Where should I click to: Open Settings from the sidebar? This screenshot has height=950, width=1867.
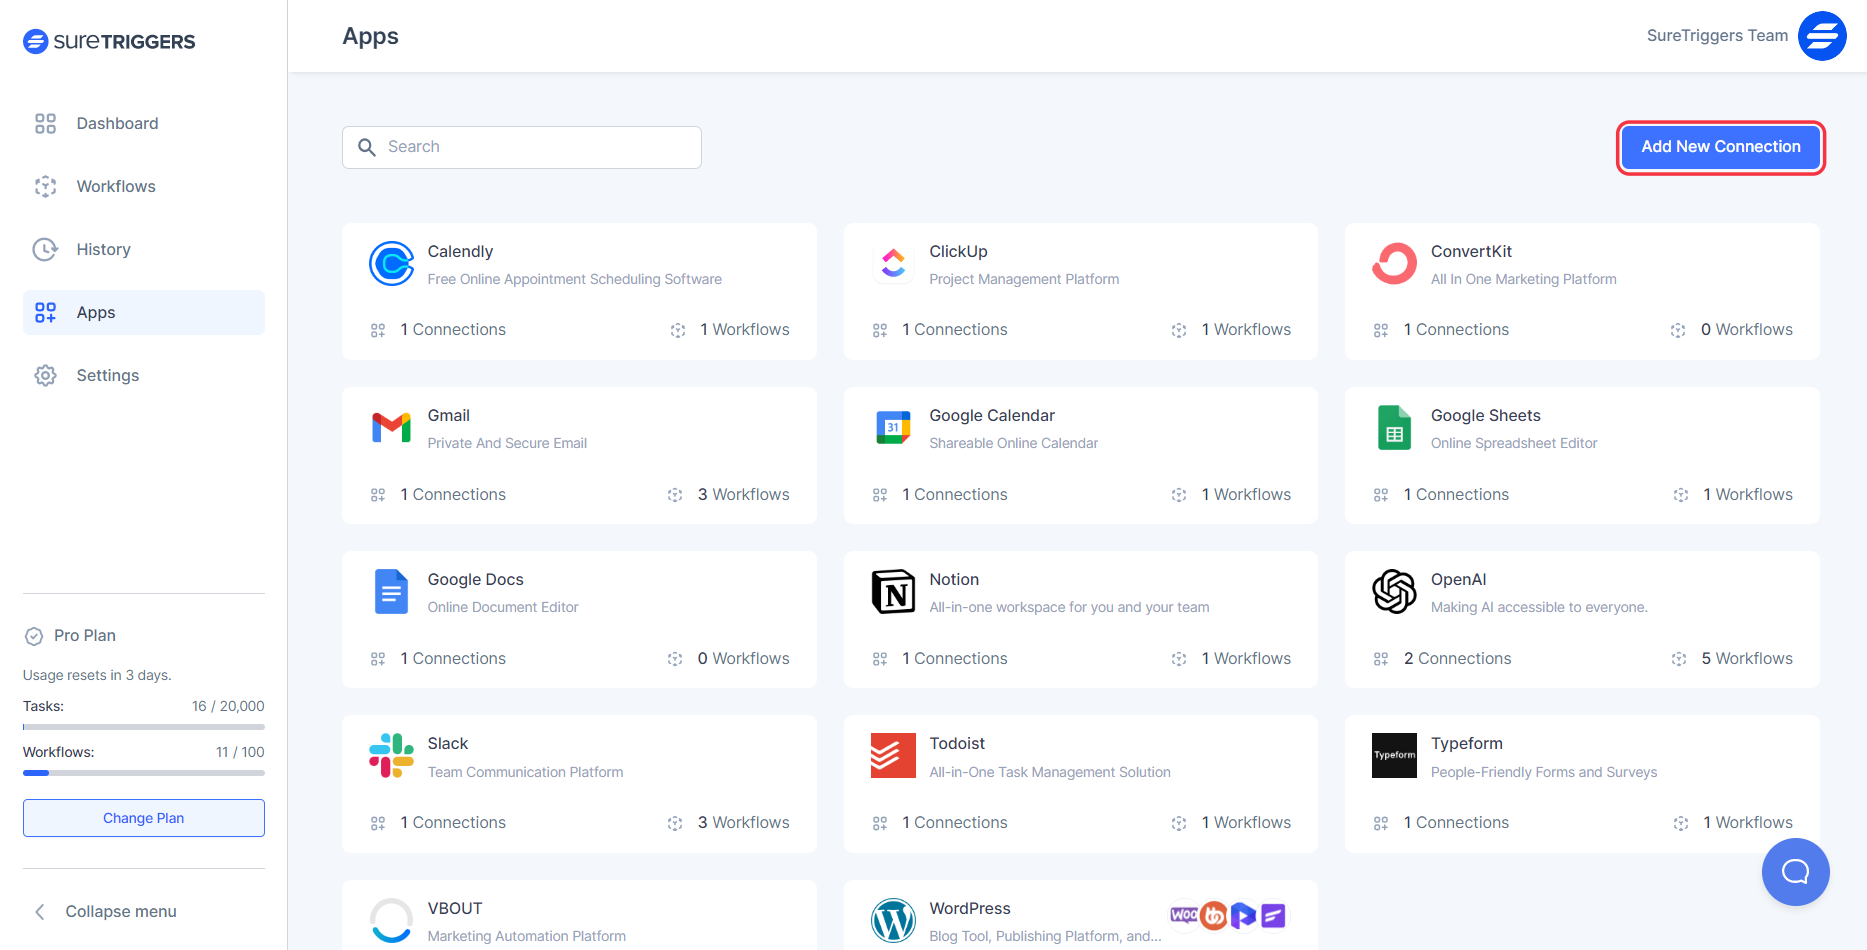(x=144, y=375)
